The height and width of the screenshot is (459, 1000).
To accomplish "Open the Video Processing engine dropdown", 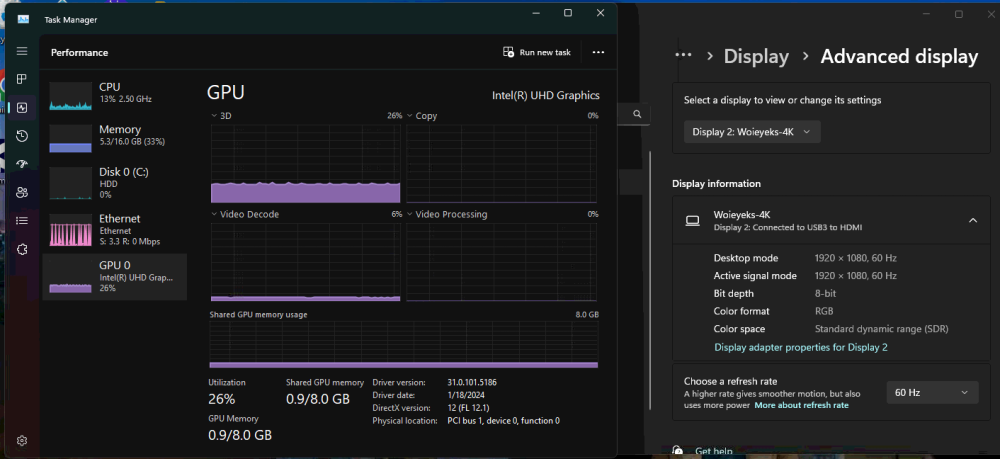I will click(410, 214).
